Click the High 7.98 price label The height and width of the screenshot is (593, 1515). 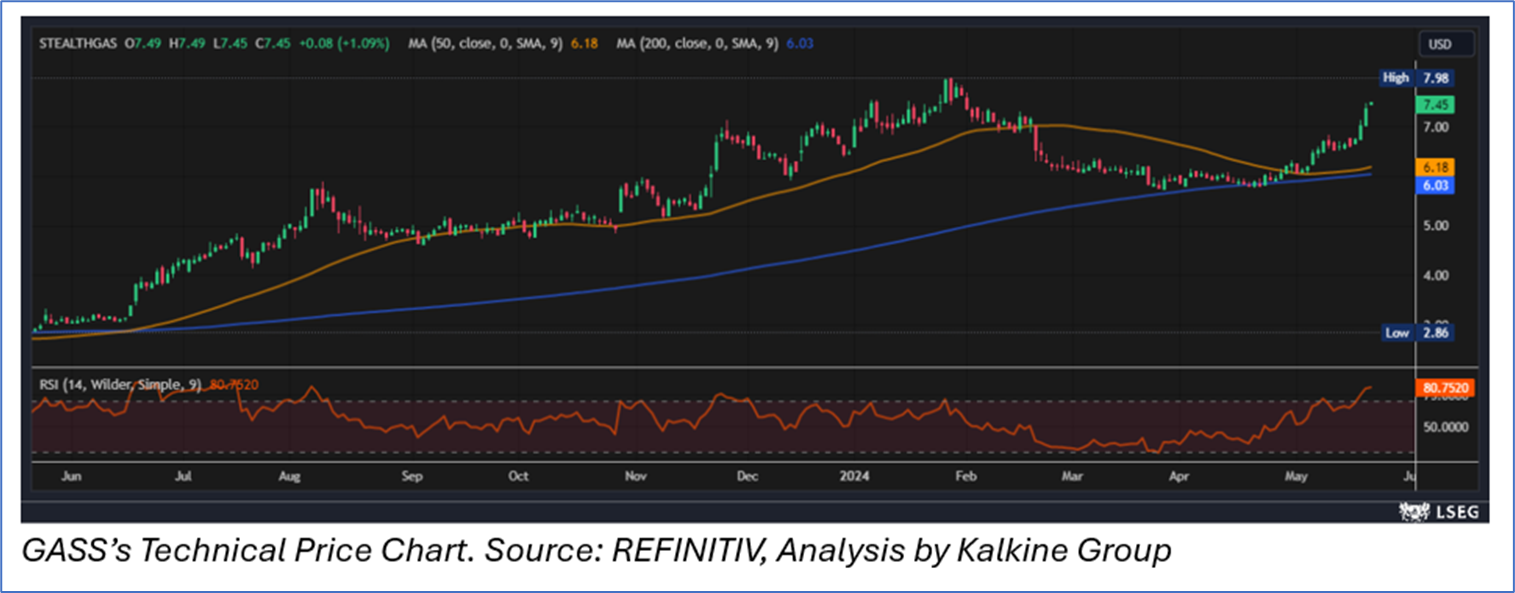(1417, 78)
